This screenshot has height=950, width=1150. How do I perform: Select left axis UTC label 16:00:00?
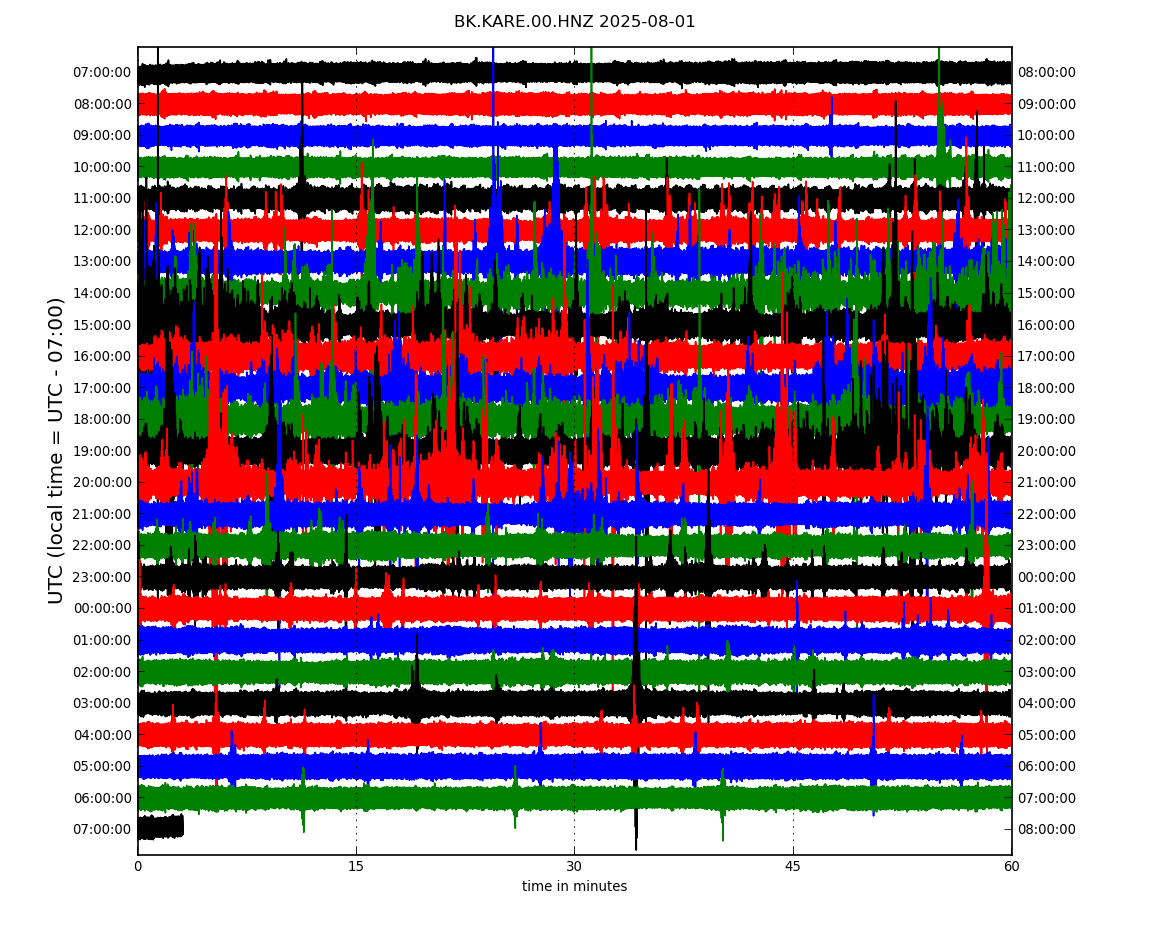(x=103, y=357)
